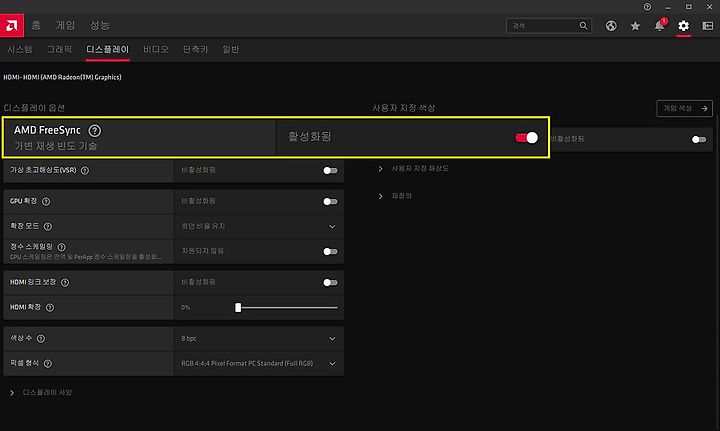Toggle the 정수 스케일링 switch
This screenshot has width=720, height=431.
[x=330, y=252]
